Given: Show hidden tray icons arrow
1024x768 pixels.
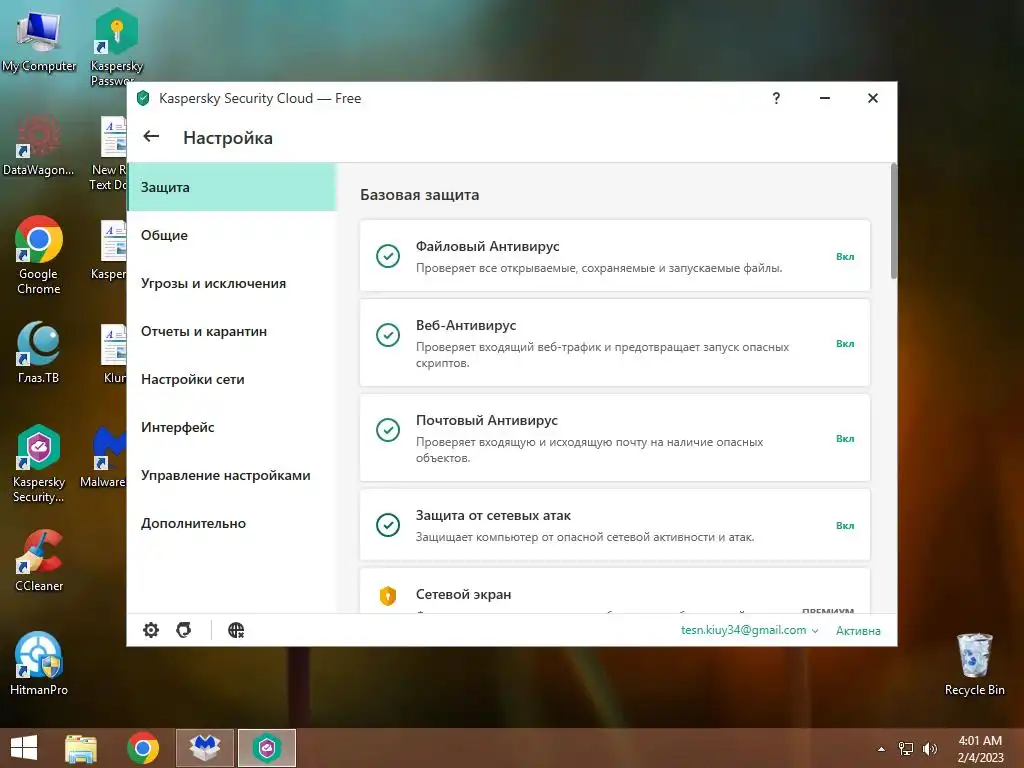Looking at the screenshot, I should click(x=882, y=749).
